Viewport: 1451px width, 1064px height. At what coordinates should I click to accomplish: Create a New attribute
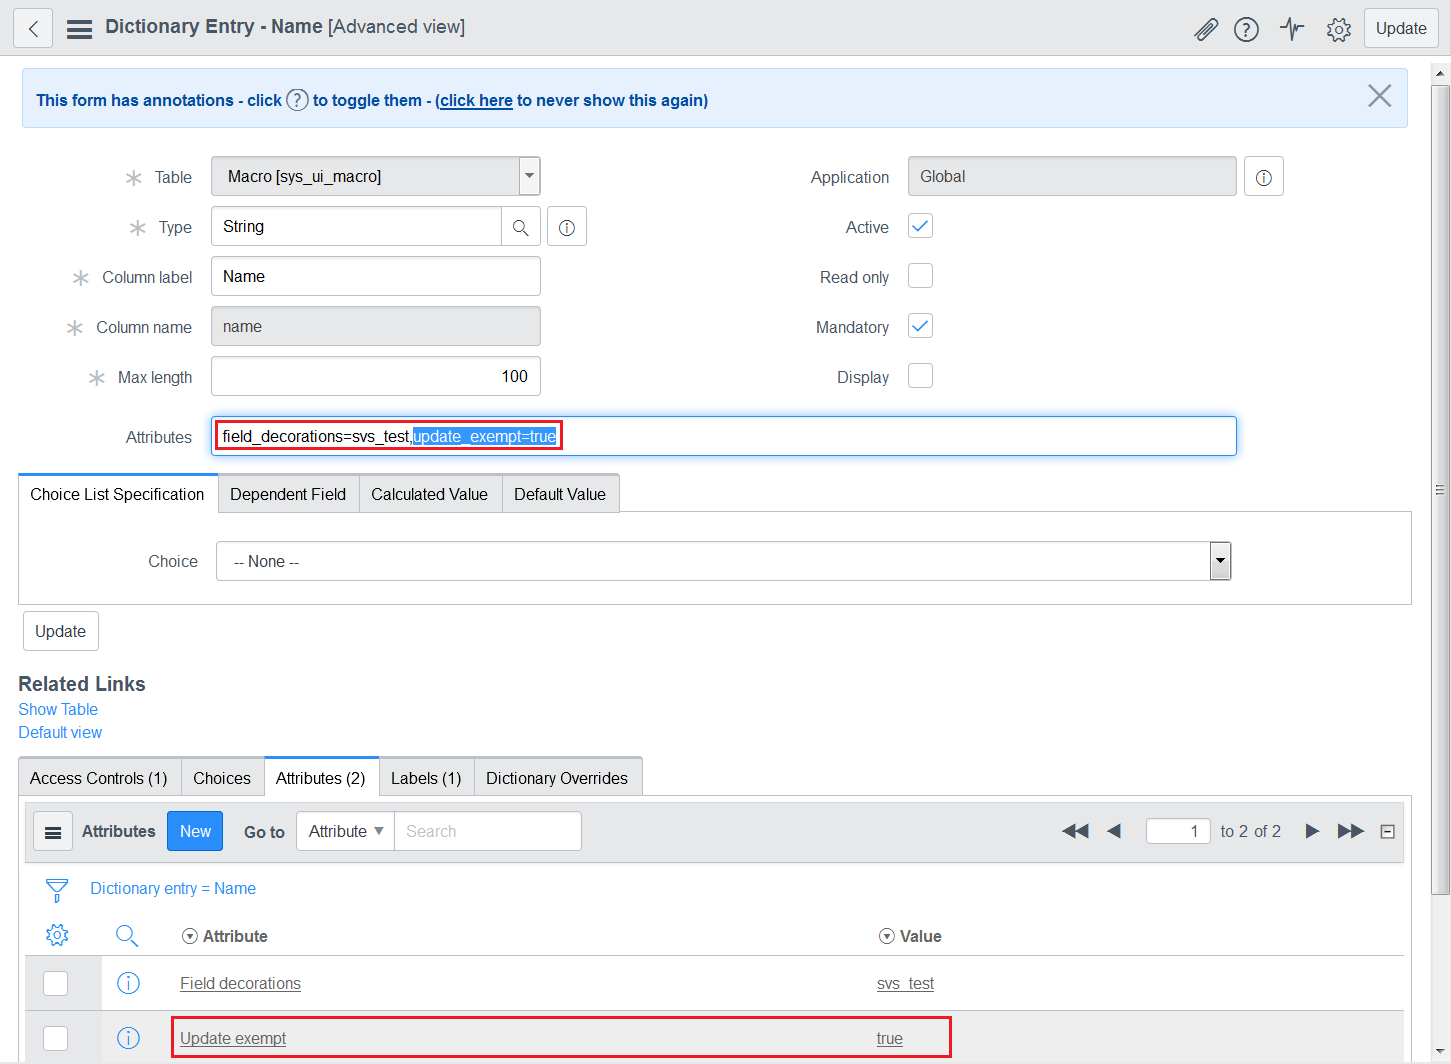(x=195, y=831)
